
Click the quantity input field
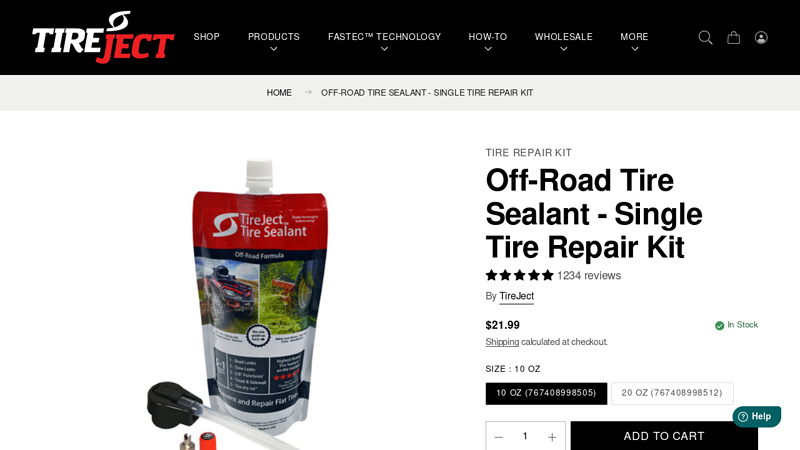525,436
